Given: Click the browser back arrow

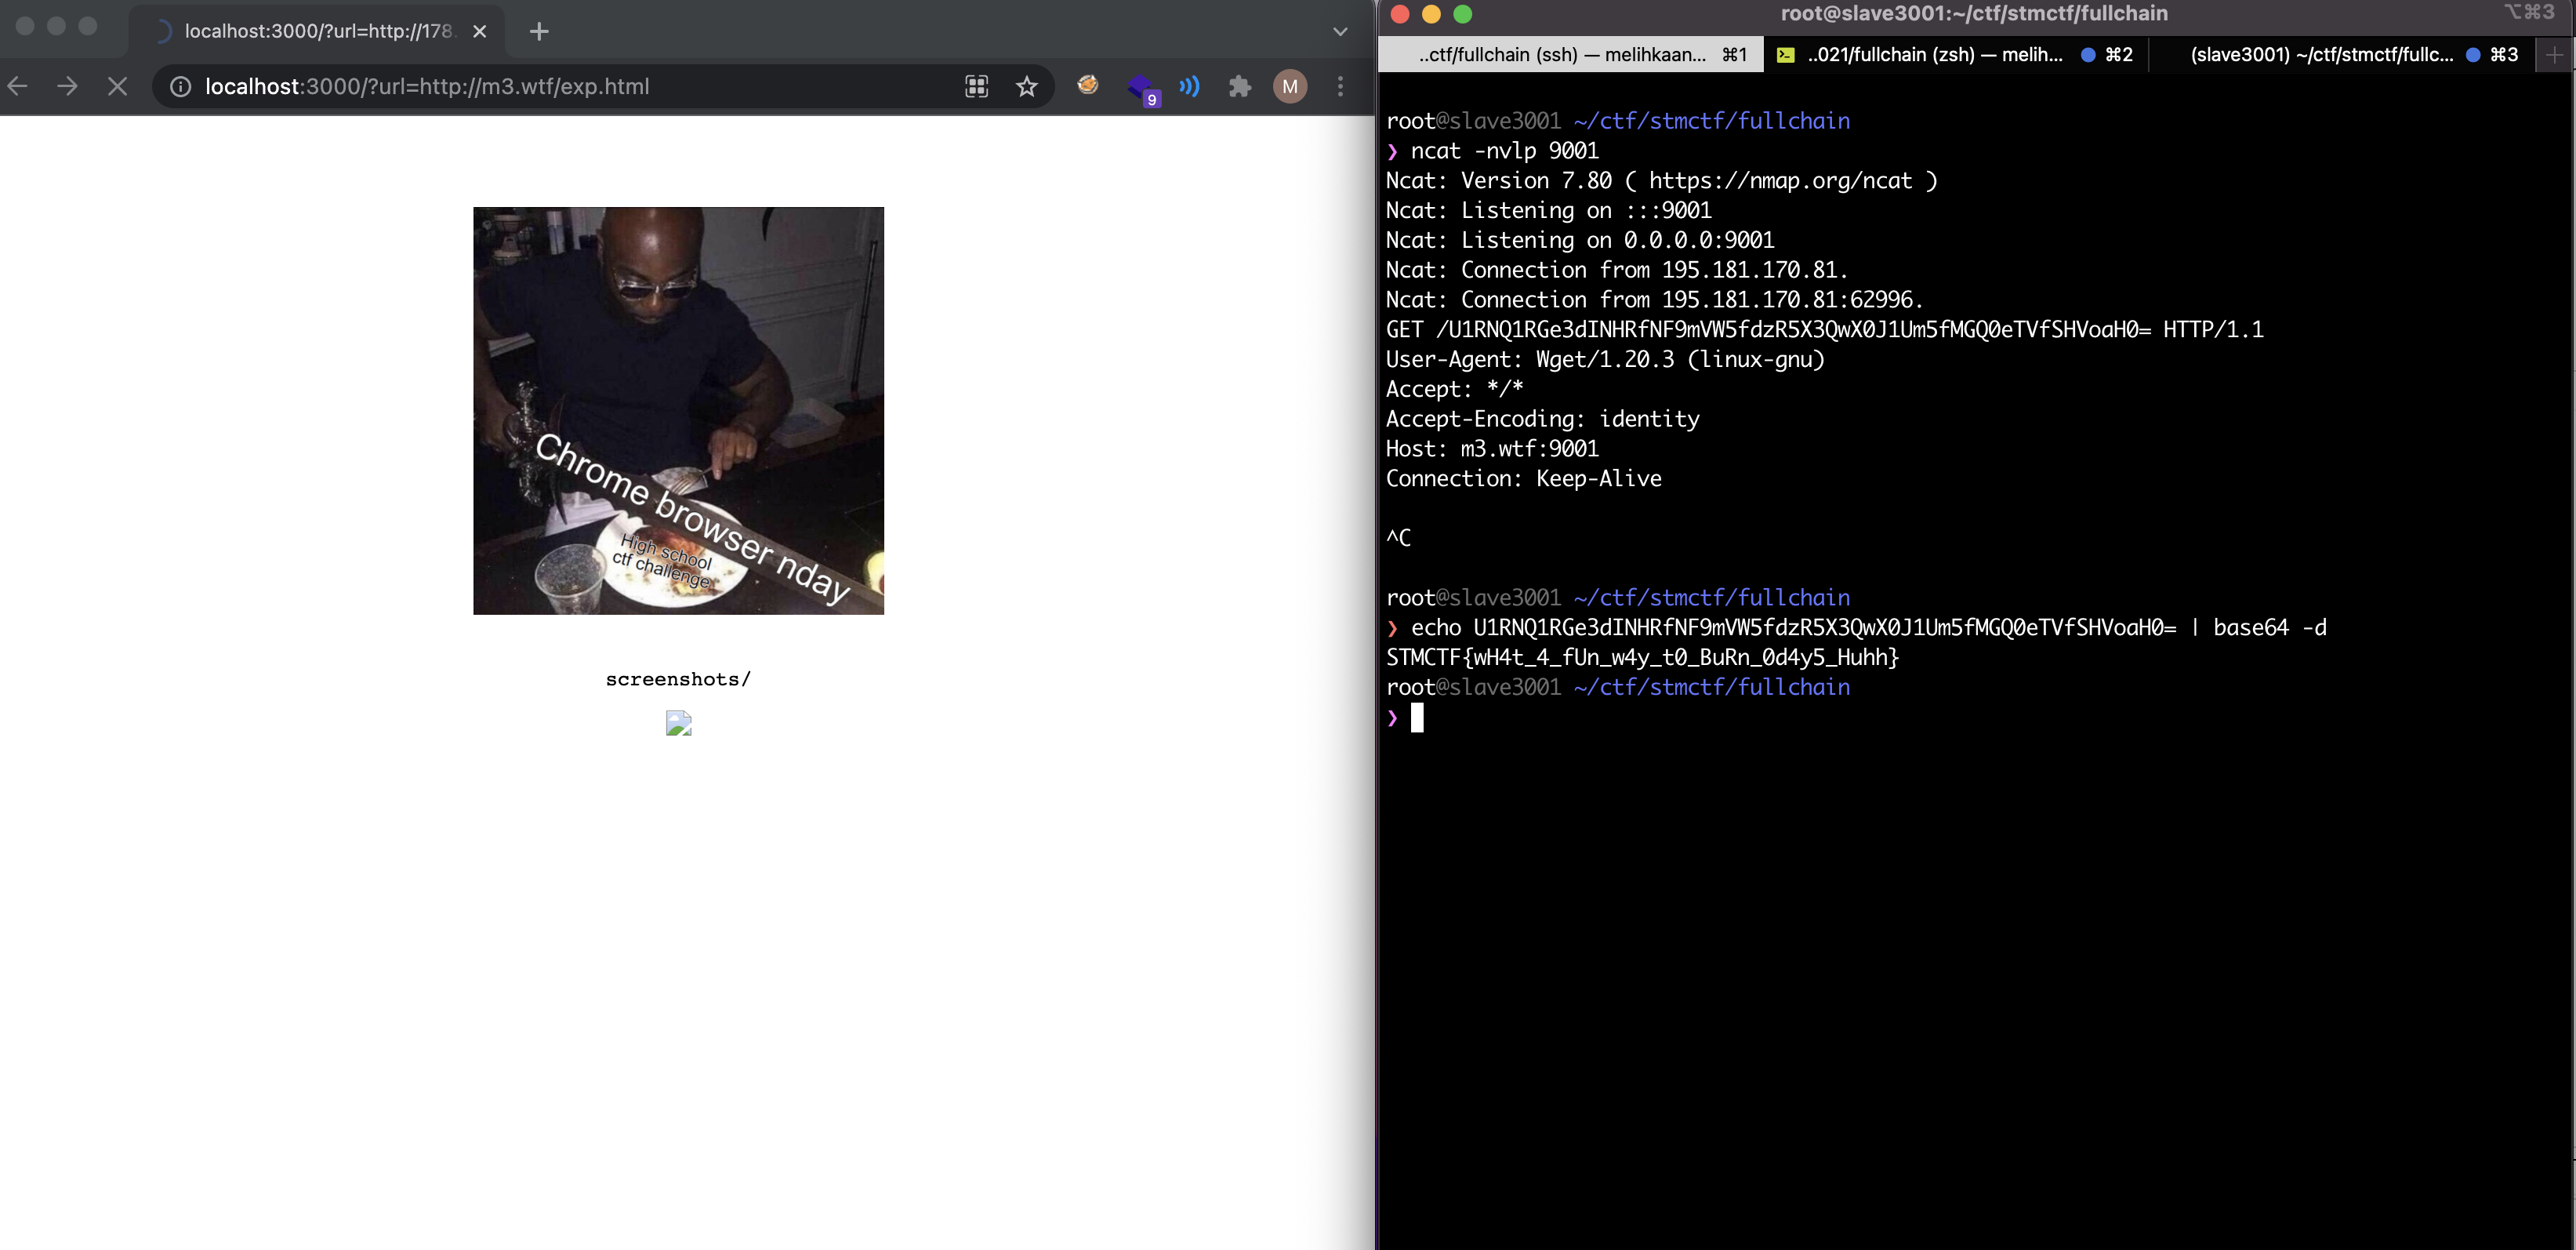Looking at the screenshot, I should (18, 87).
